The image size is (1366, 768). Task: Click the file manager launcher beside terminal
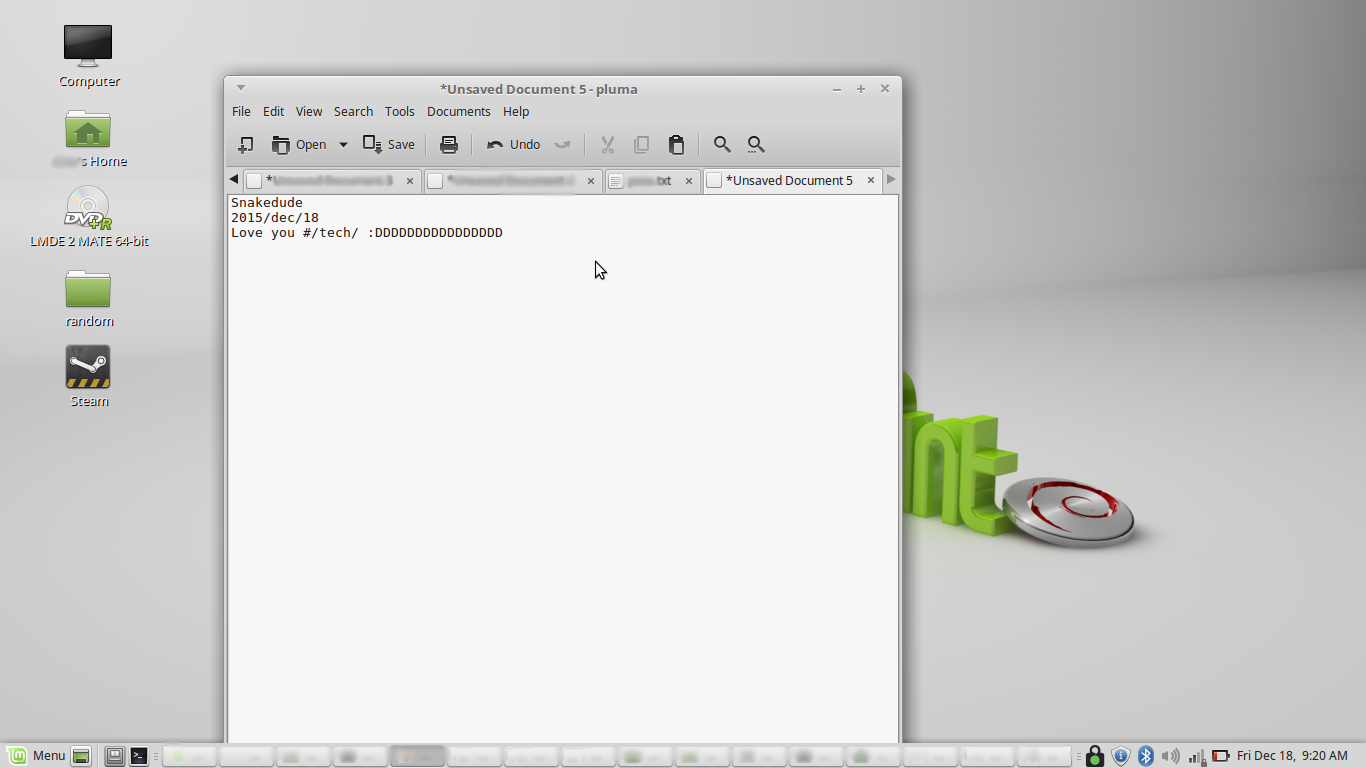(x=115, y=756)
